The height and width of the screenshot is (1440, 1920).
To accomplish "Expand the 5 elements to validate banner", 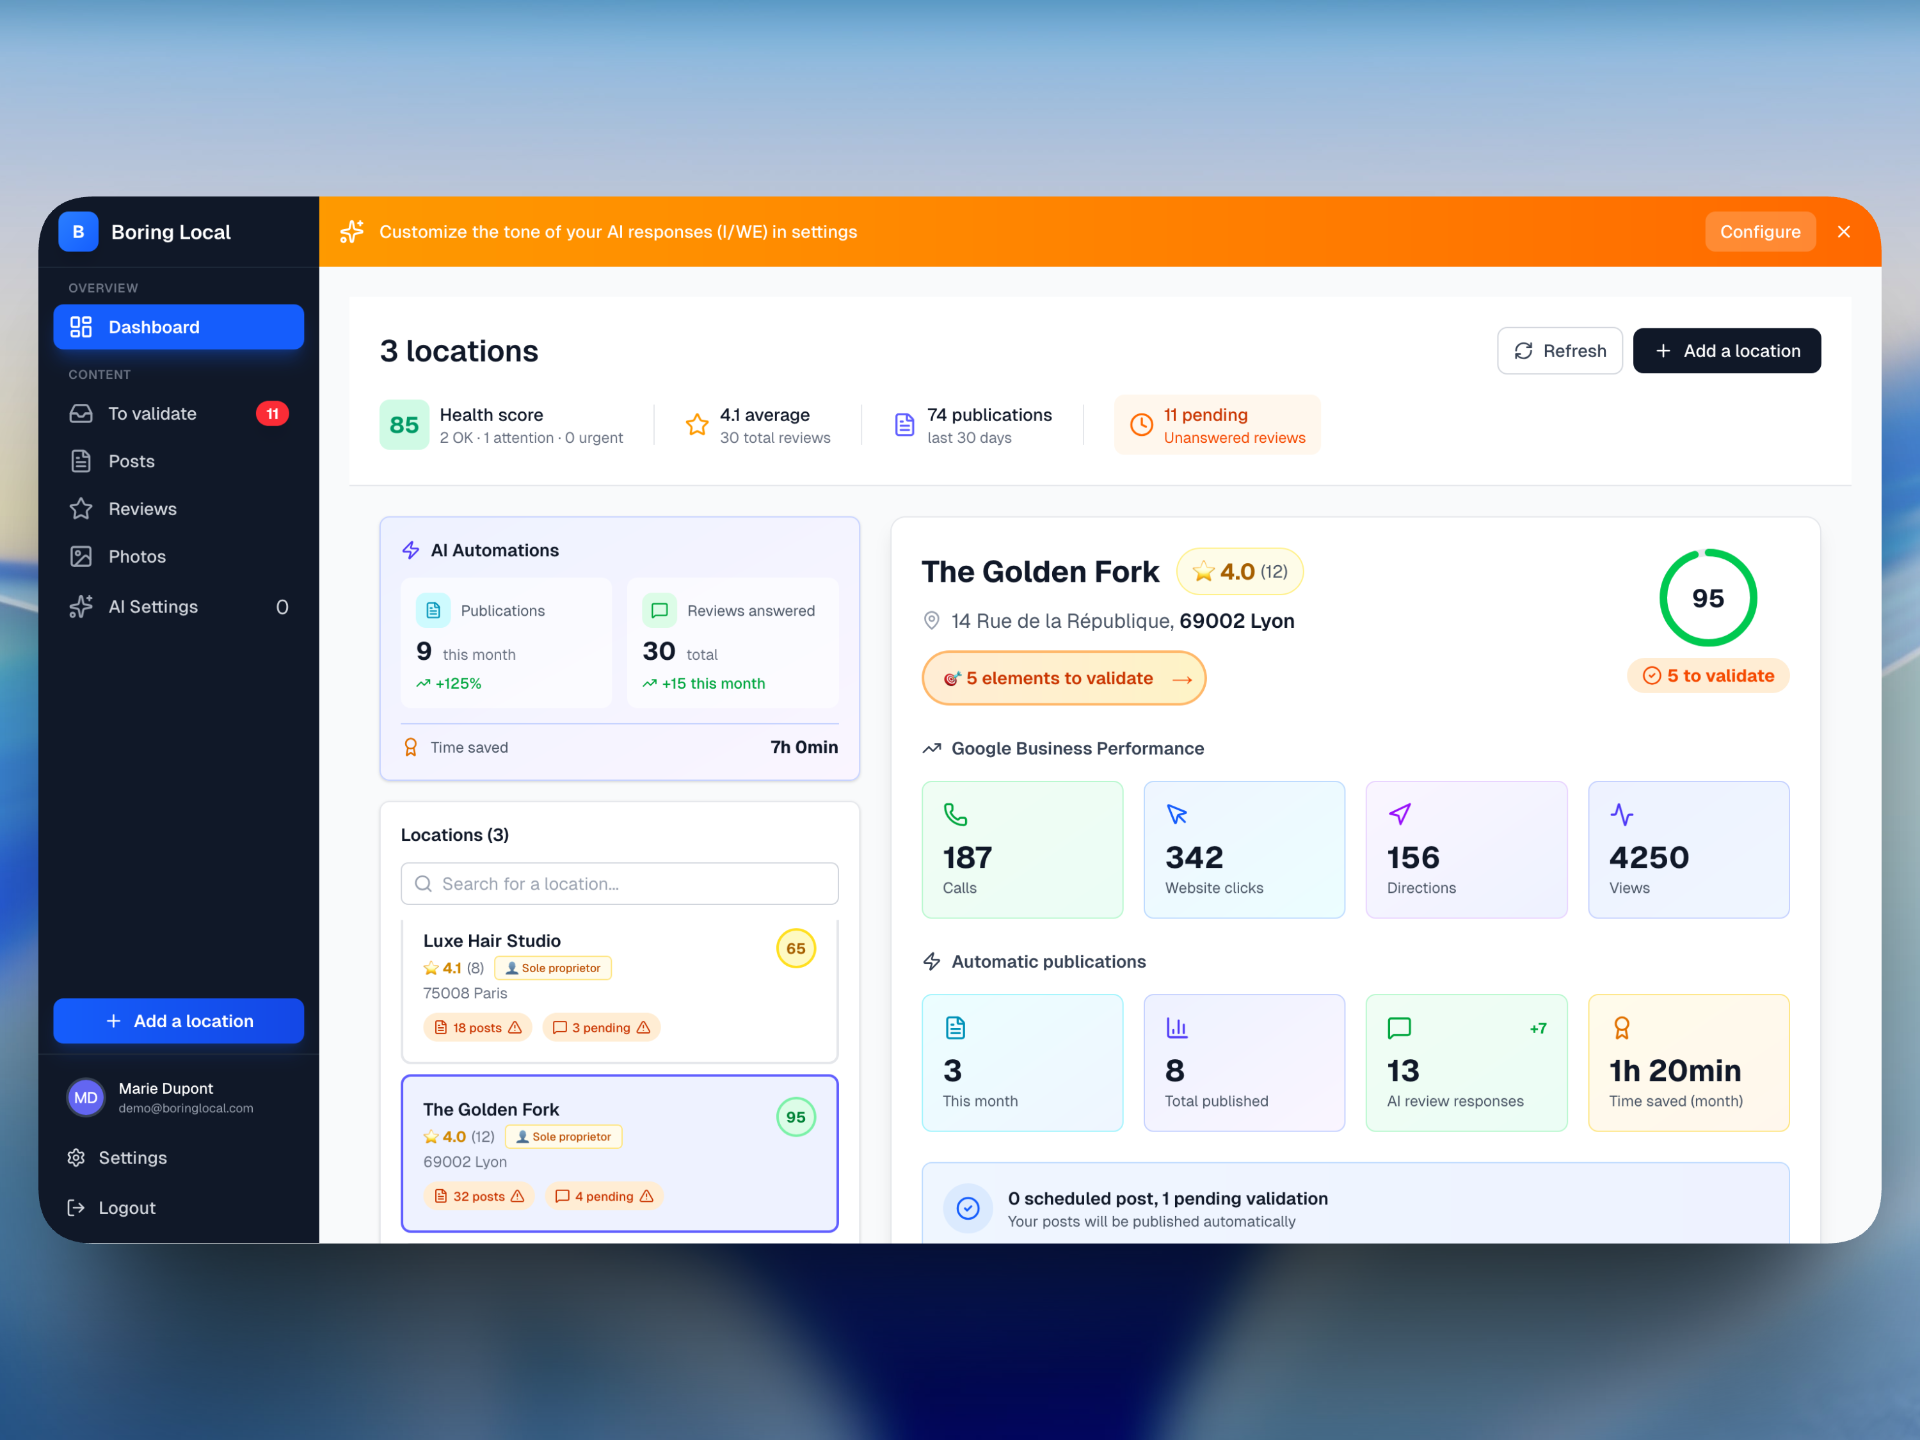I will [1063, 678].
